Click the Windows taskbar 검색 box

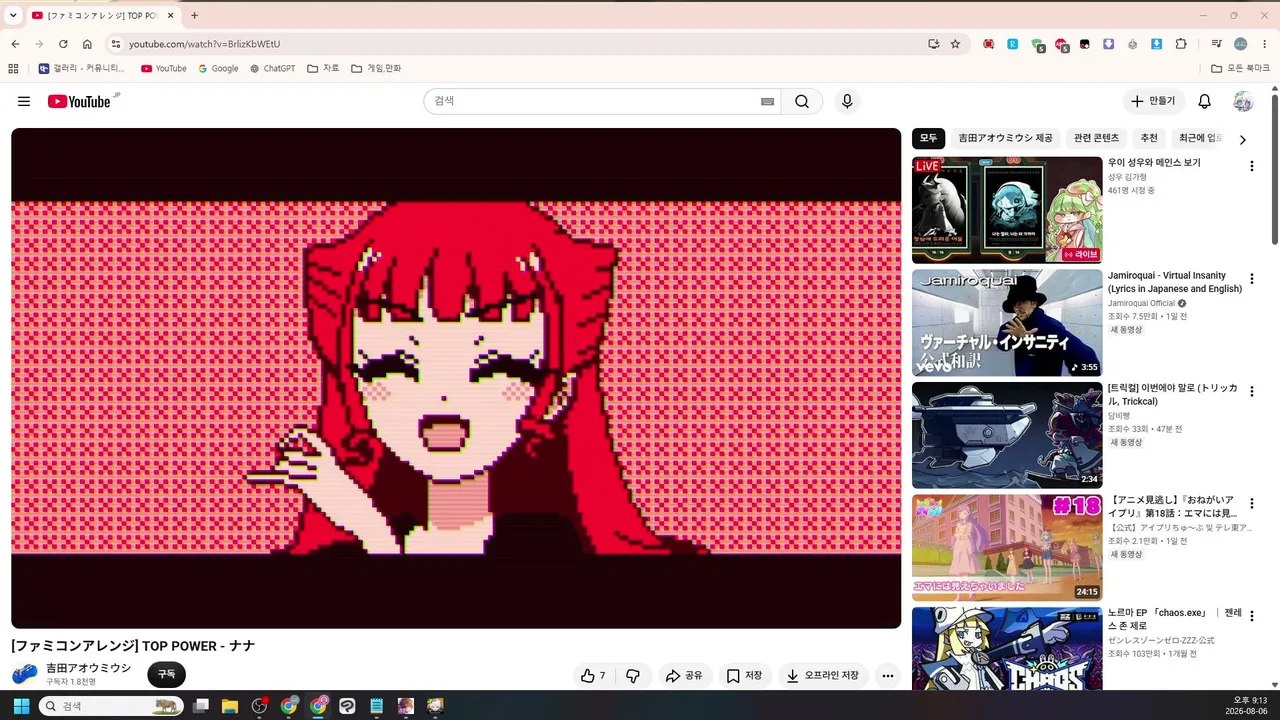[x=110, y=706]
